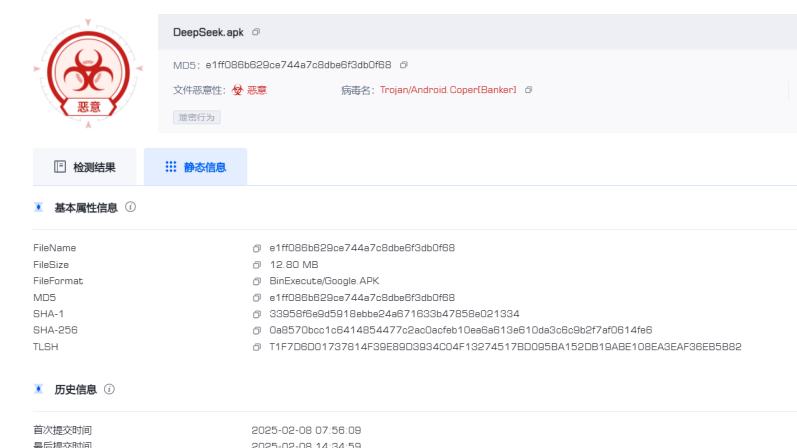Copy the SHA-1 hash value

coord(257,314)
